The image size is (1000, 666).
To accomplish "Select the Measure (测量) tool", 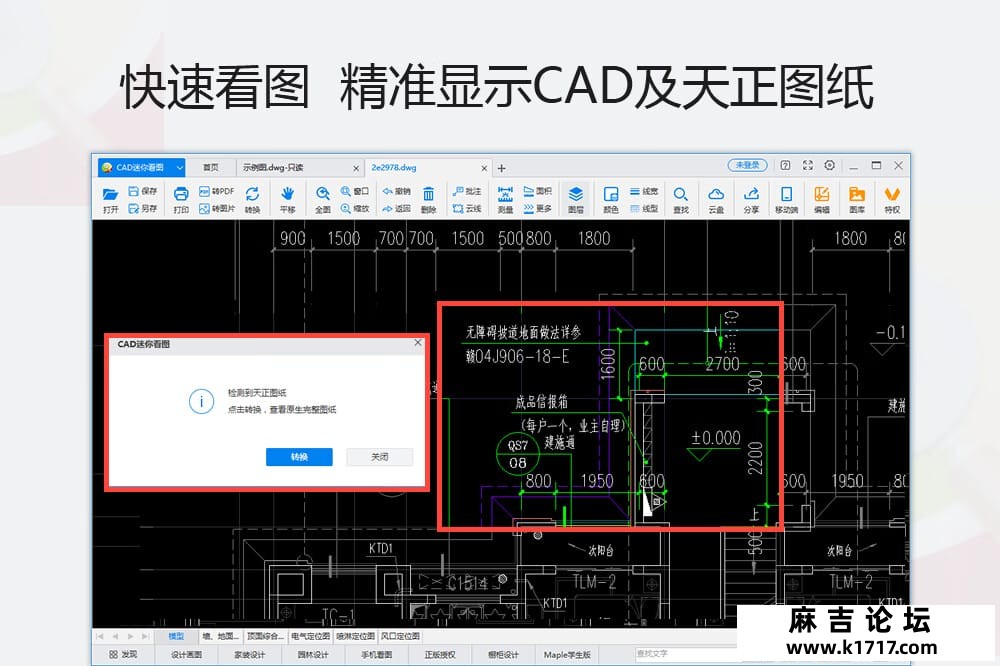I will 505,198.
